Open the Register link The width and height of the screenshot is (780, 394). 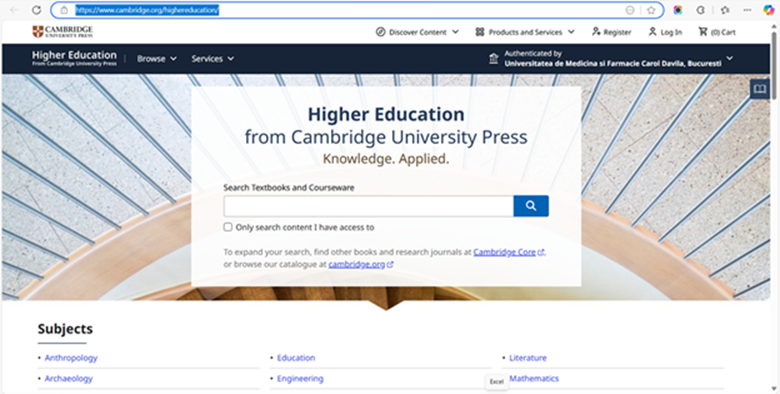click(611, 32)
